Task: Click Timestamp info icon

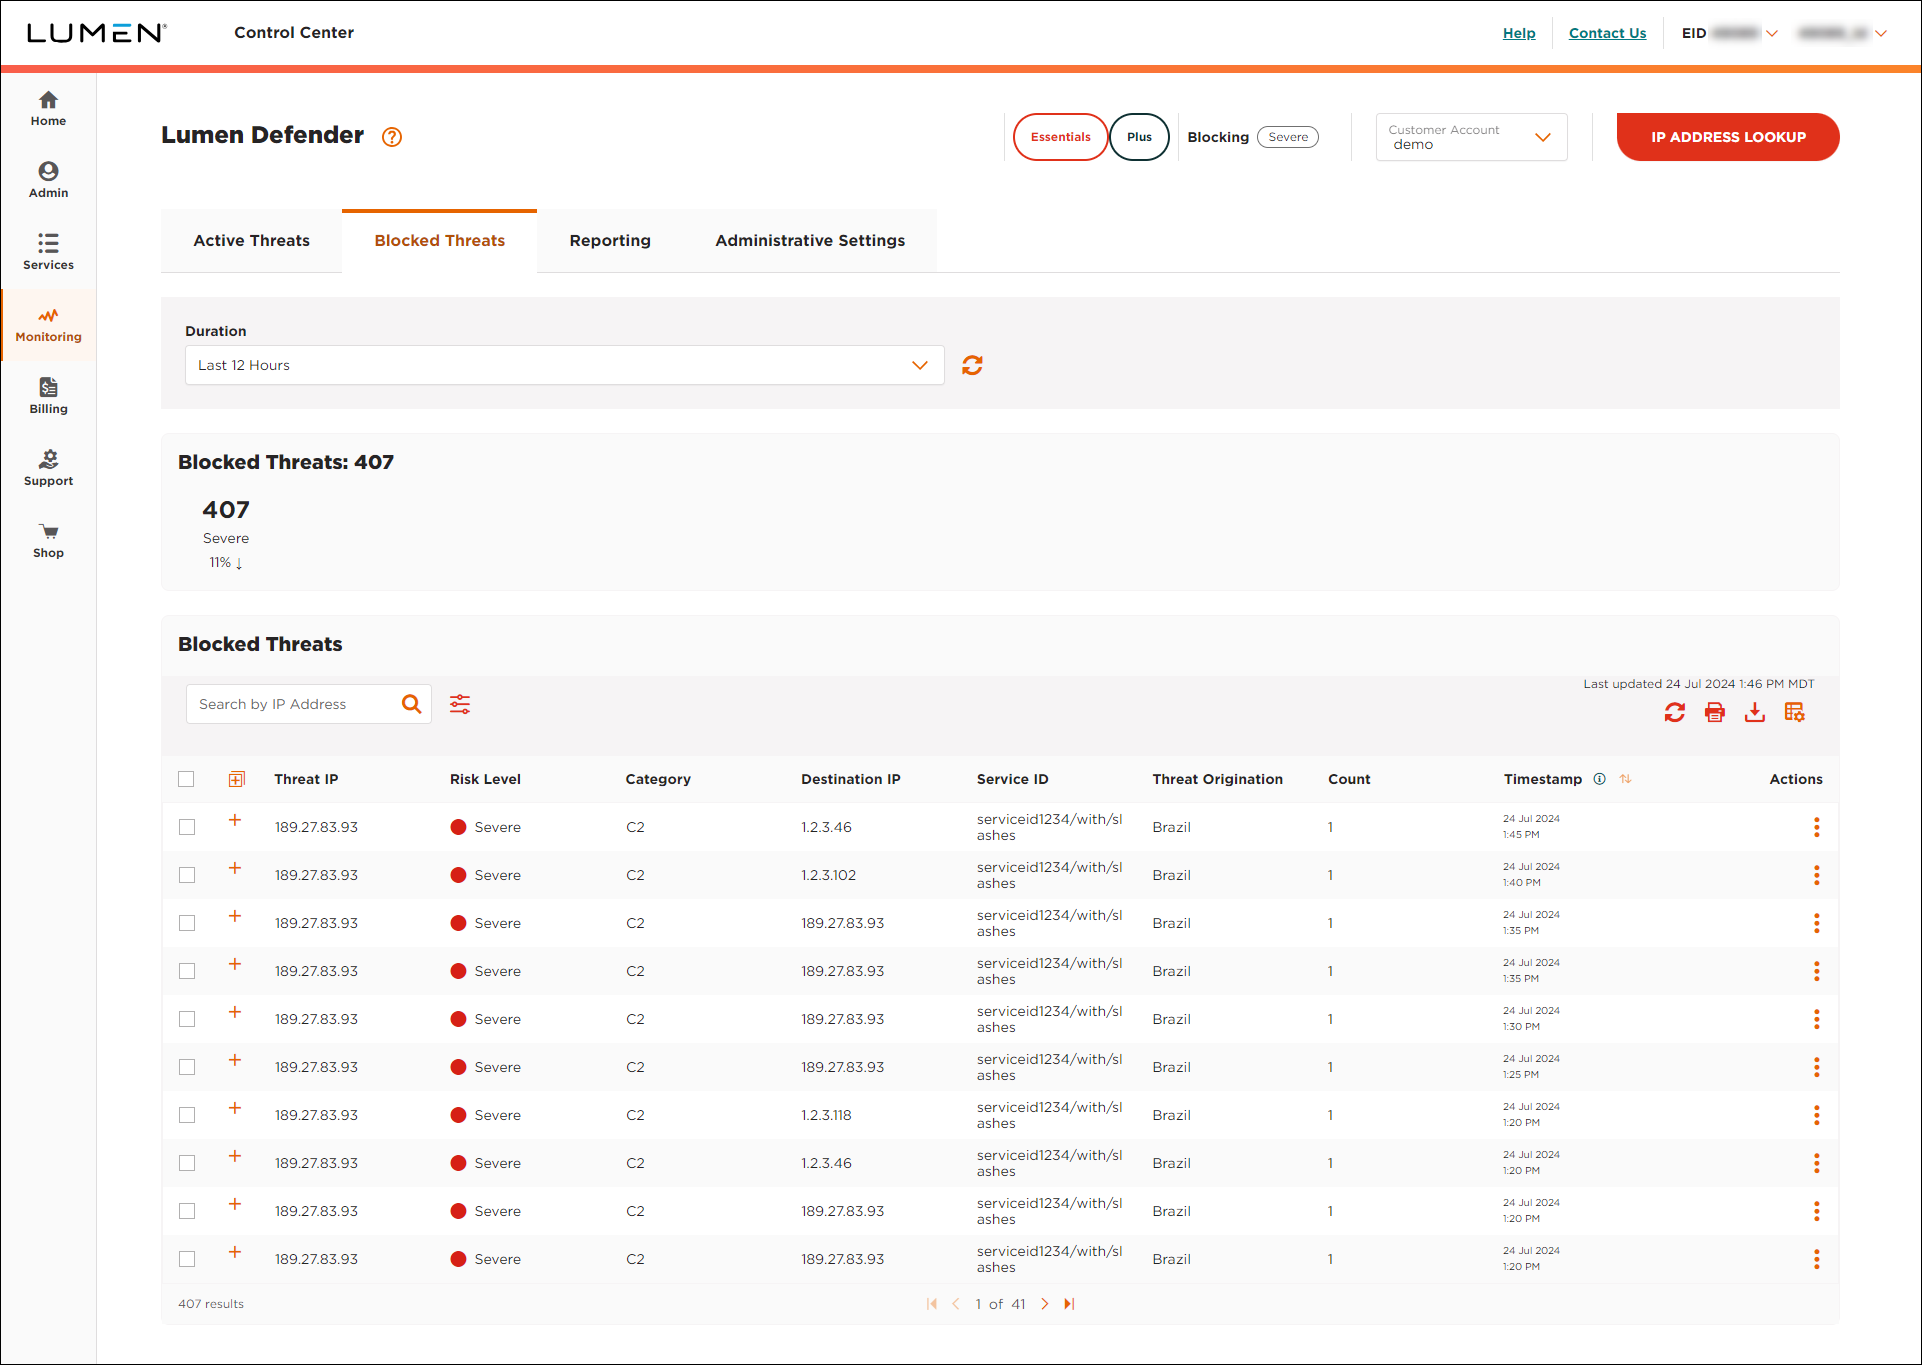Action: pyautogui.click(x=1600, y=779)
